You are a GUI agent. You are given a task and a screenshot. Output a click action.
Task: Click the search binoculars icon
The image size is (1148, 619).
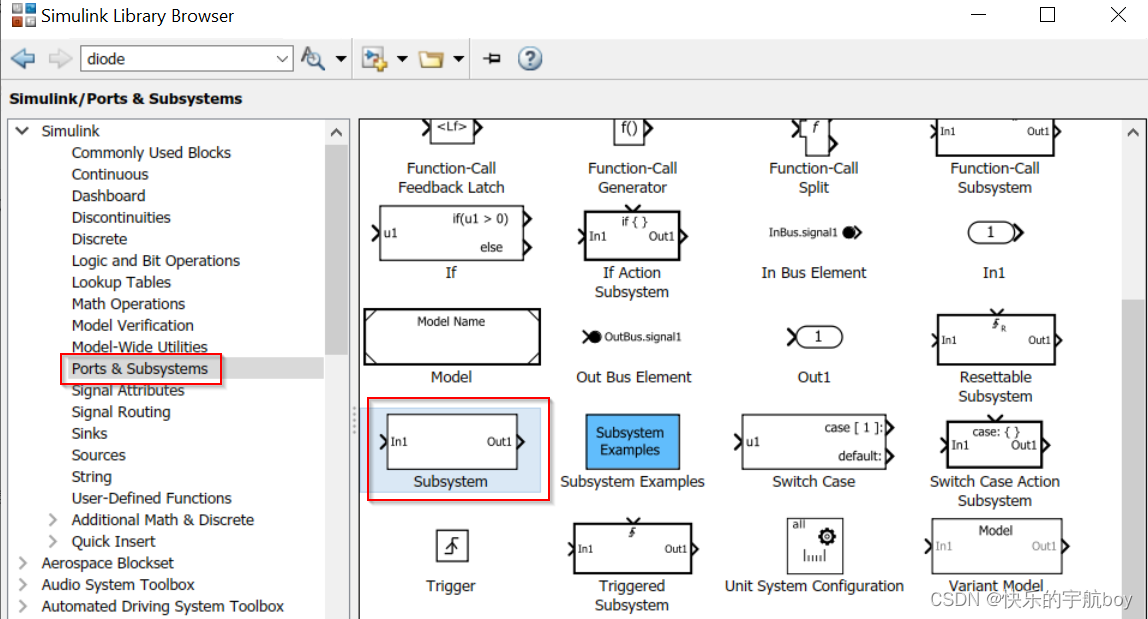pyautogui.click(x=313, y=58)
